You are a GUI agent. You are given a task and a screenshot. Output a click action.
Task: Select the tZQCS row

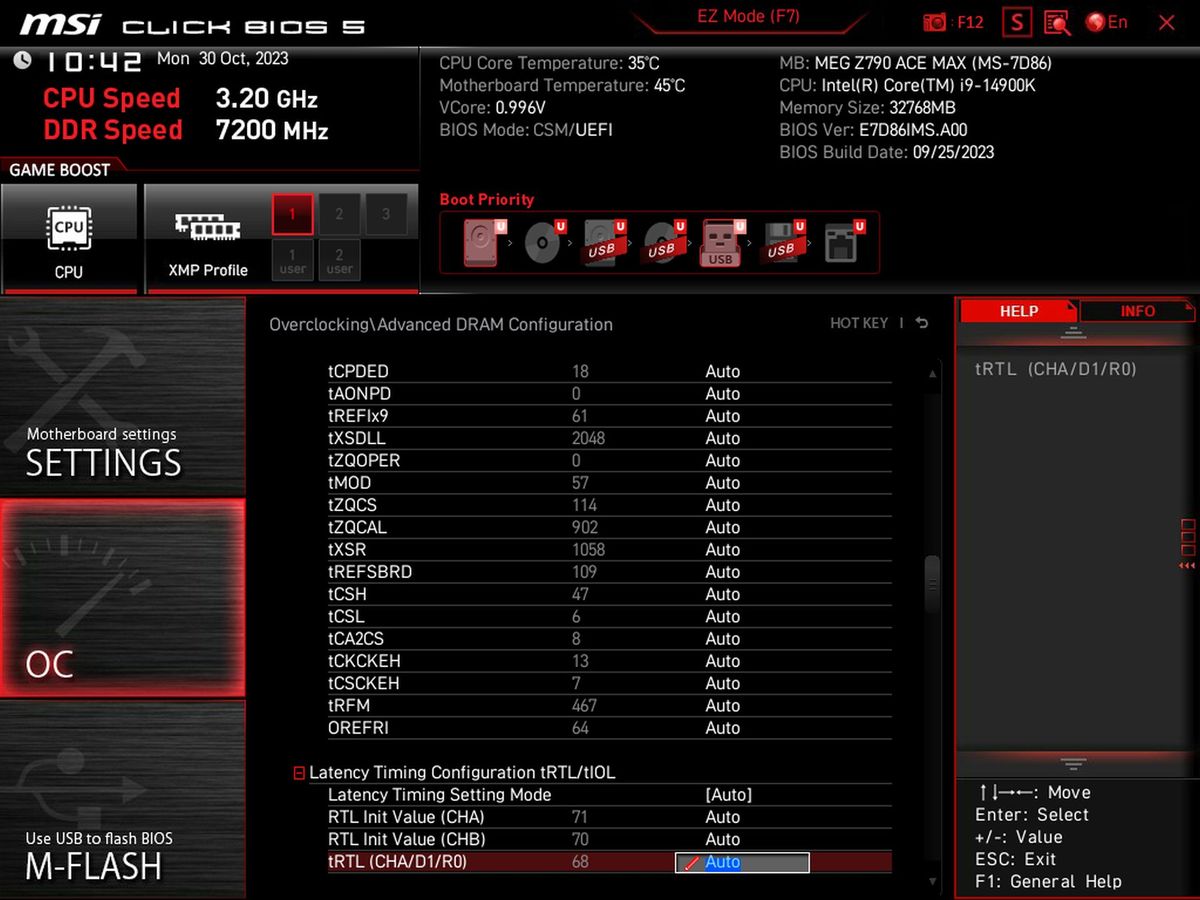pos(610,505)
